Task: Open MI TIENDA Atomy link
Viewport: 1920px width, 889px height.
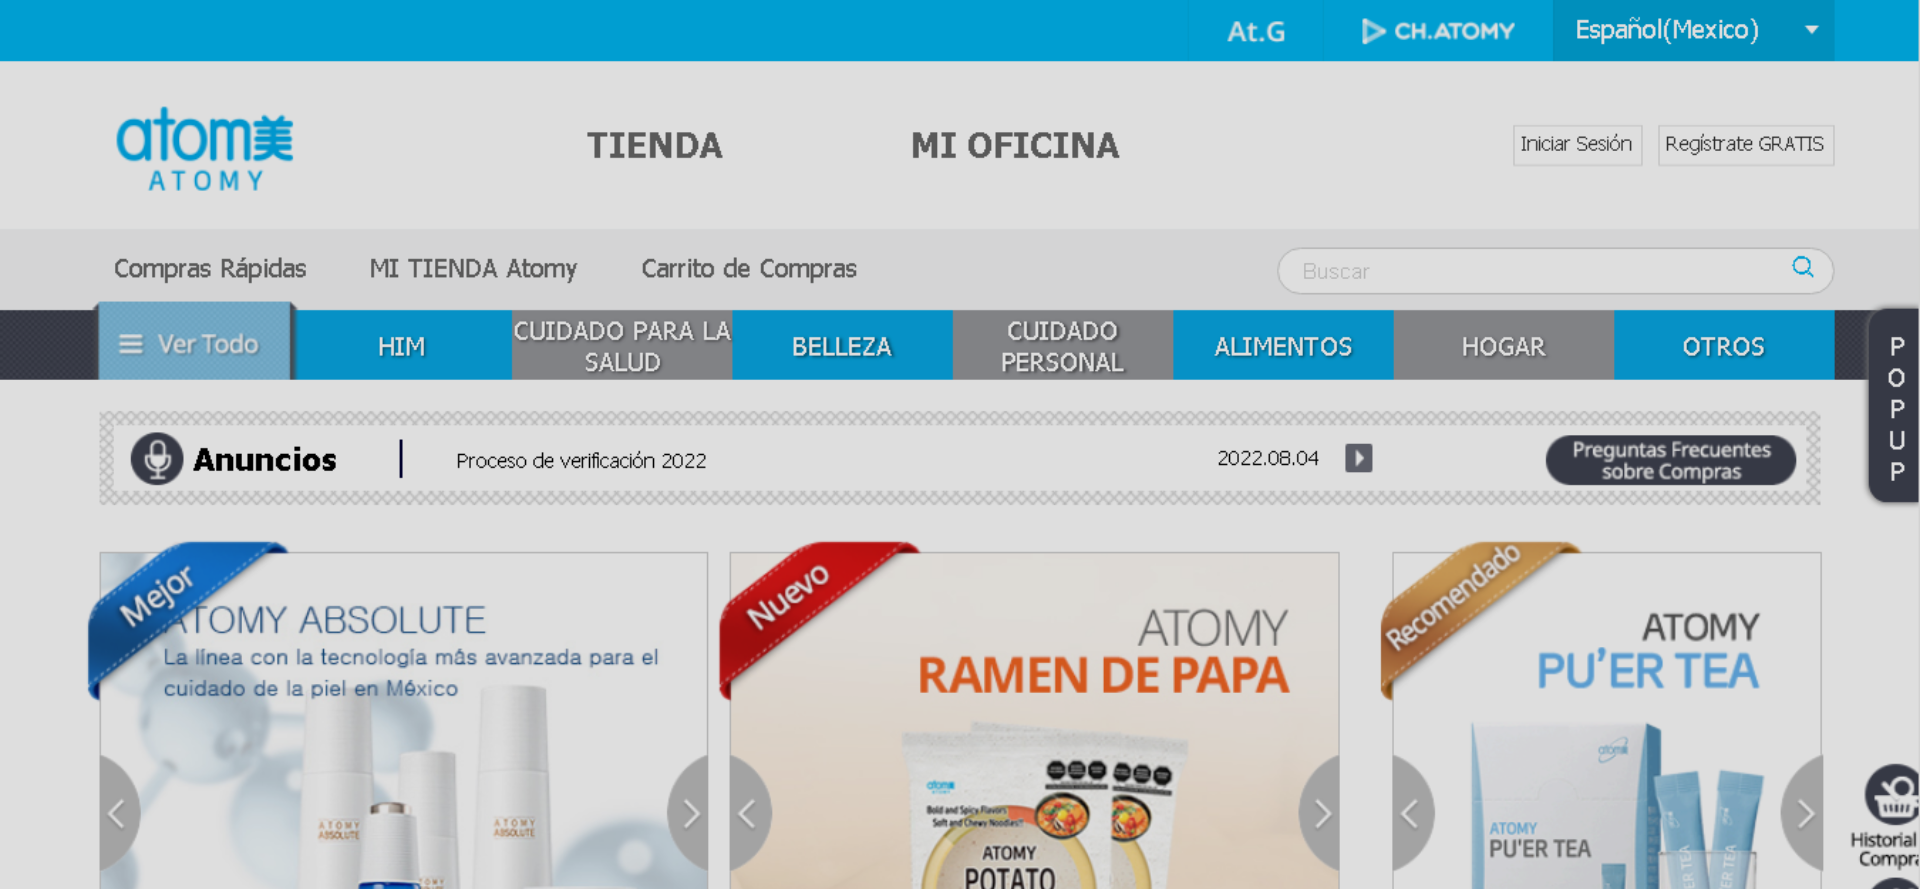Action: (473, 268)
